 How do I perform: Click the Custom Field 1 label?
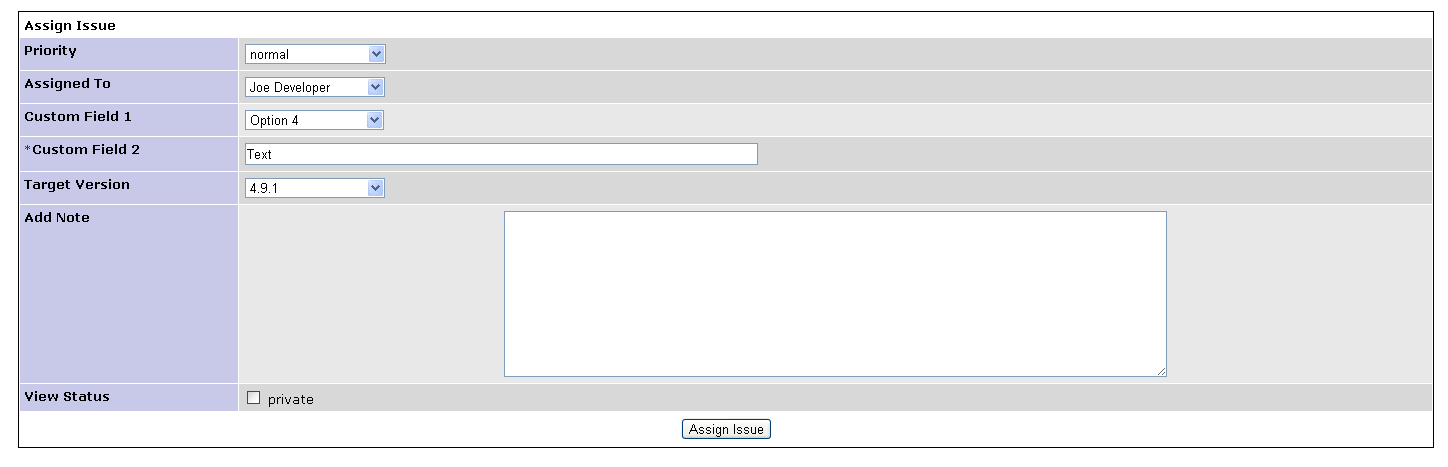(x=78, y=116)
